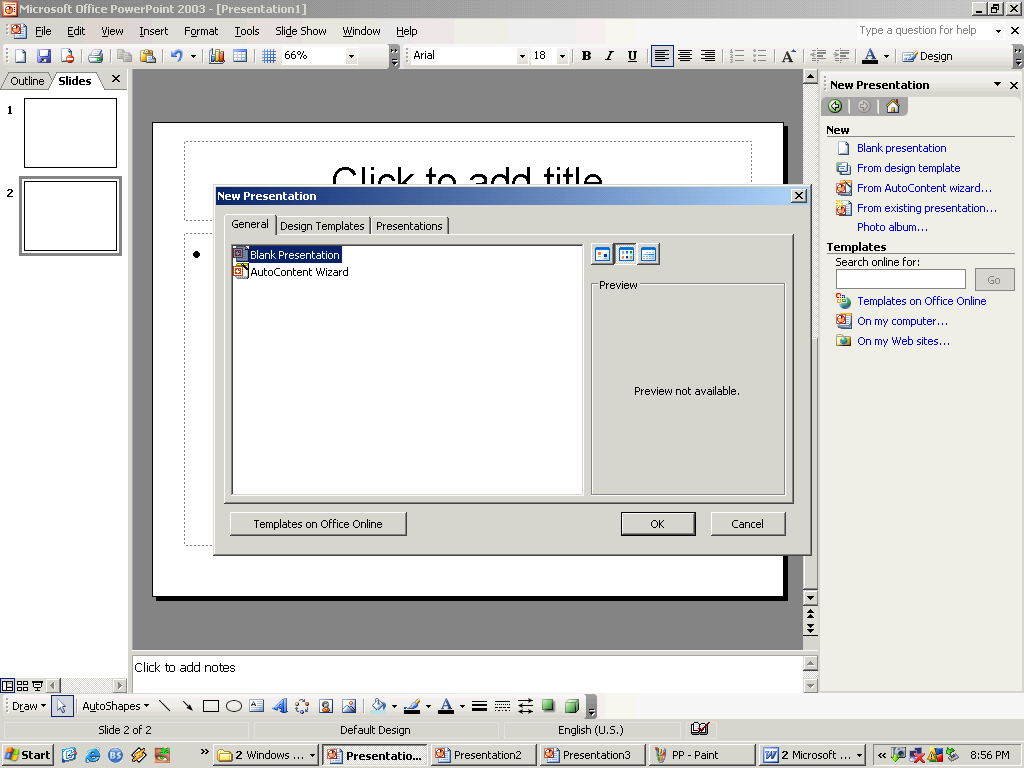Click the Bullets list icon
Viewport: 1024px width, 768px height.
tap(760, 56)
